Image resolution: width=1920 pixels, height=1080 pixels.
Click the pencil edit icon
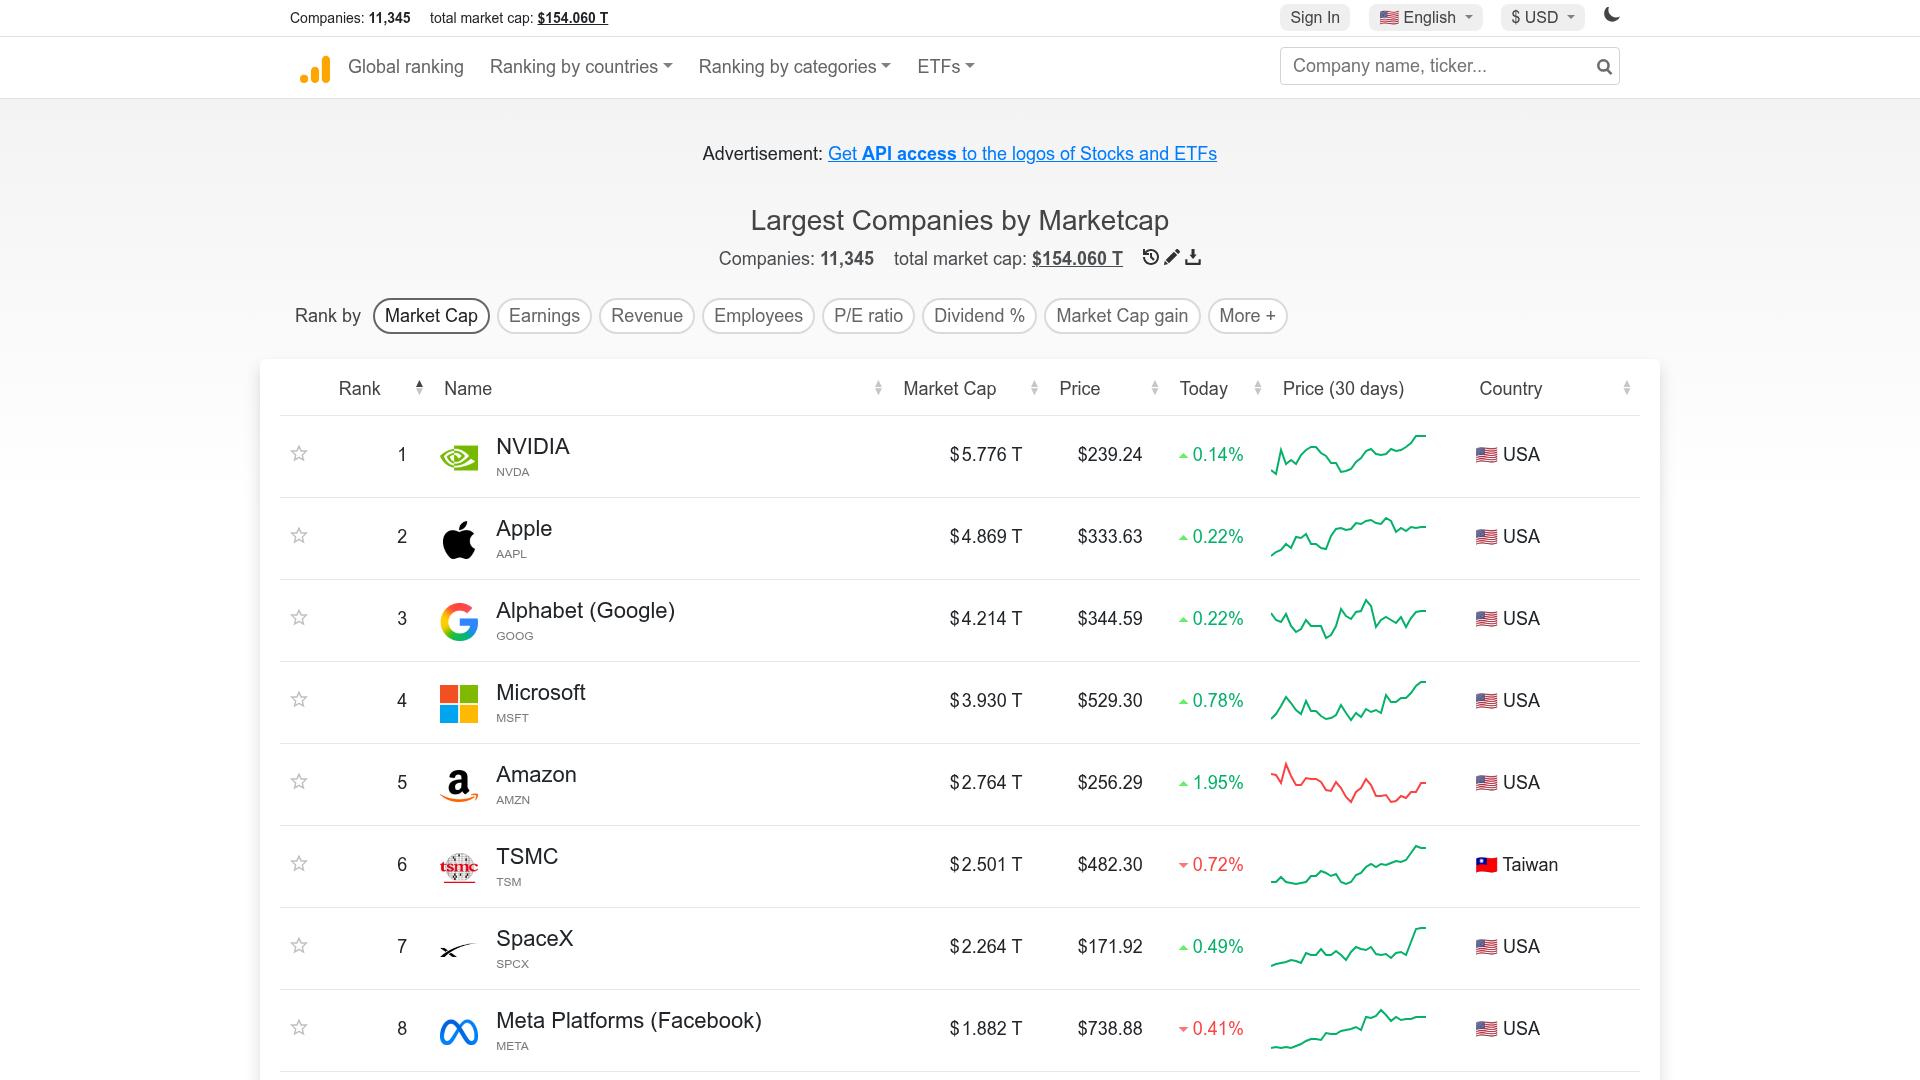pos(1172,257)
